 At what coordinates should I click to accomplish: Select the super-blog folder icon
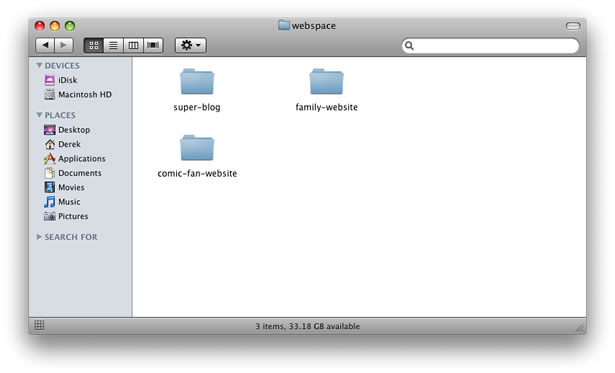(197, 82)
